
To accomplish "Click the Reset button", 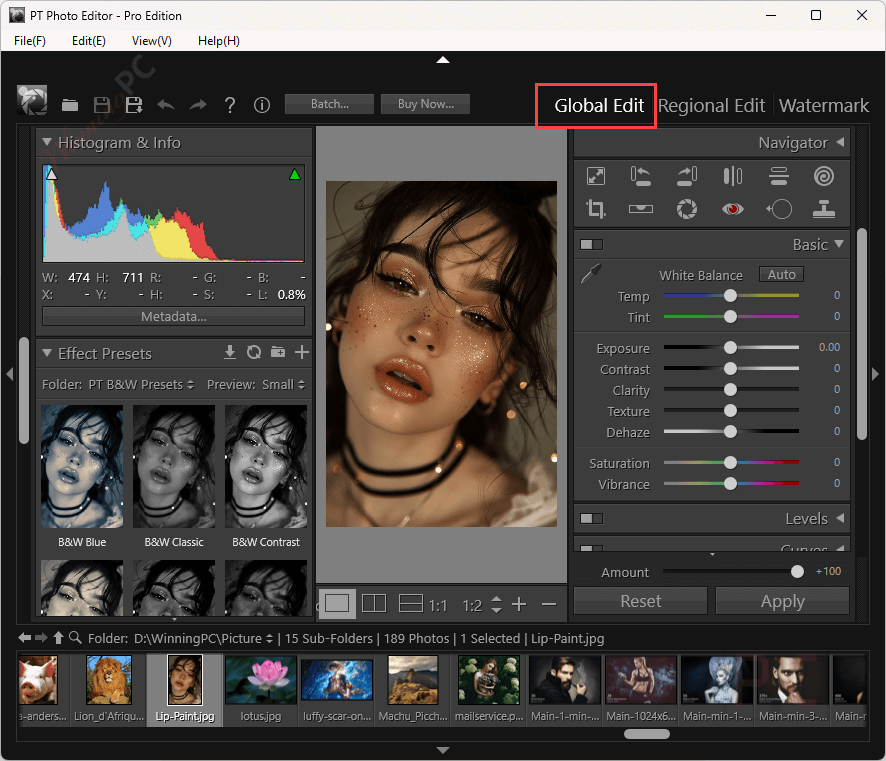I will 640,601.
